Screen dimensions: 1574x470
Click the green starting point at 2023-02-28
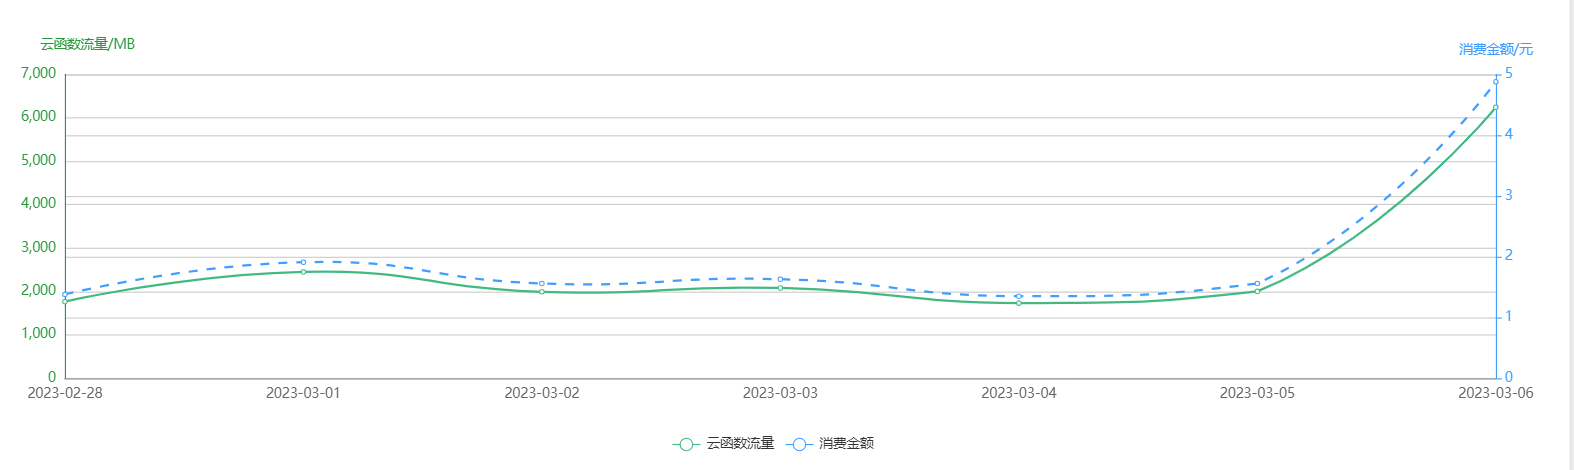tap(65, 301)
